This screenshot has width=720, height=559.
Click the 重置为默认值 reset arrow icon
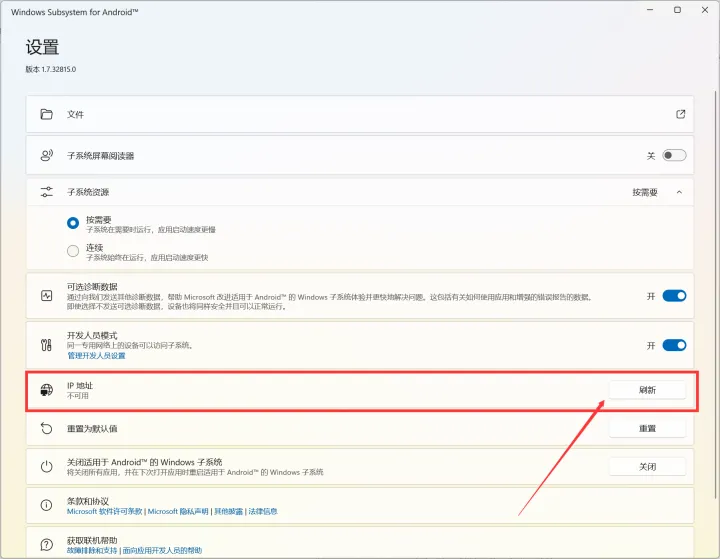click(46, 428)
